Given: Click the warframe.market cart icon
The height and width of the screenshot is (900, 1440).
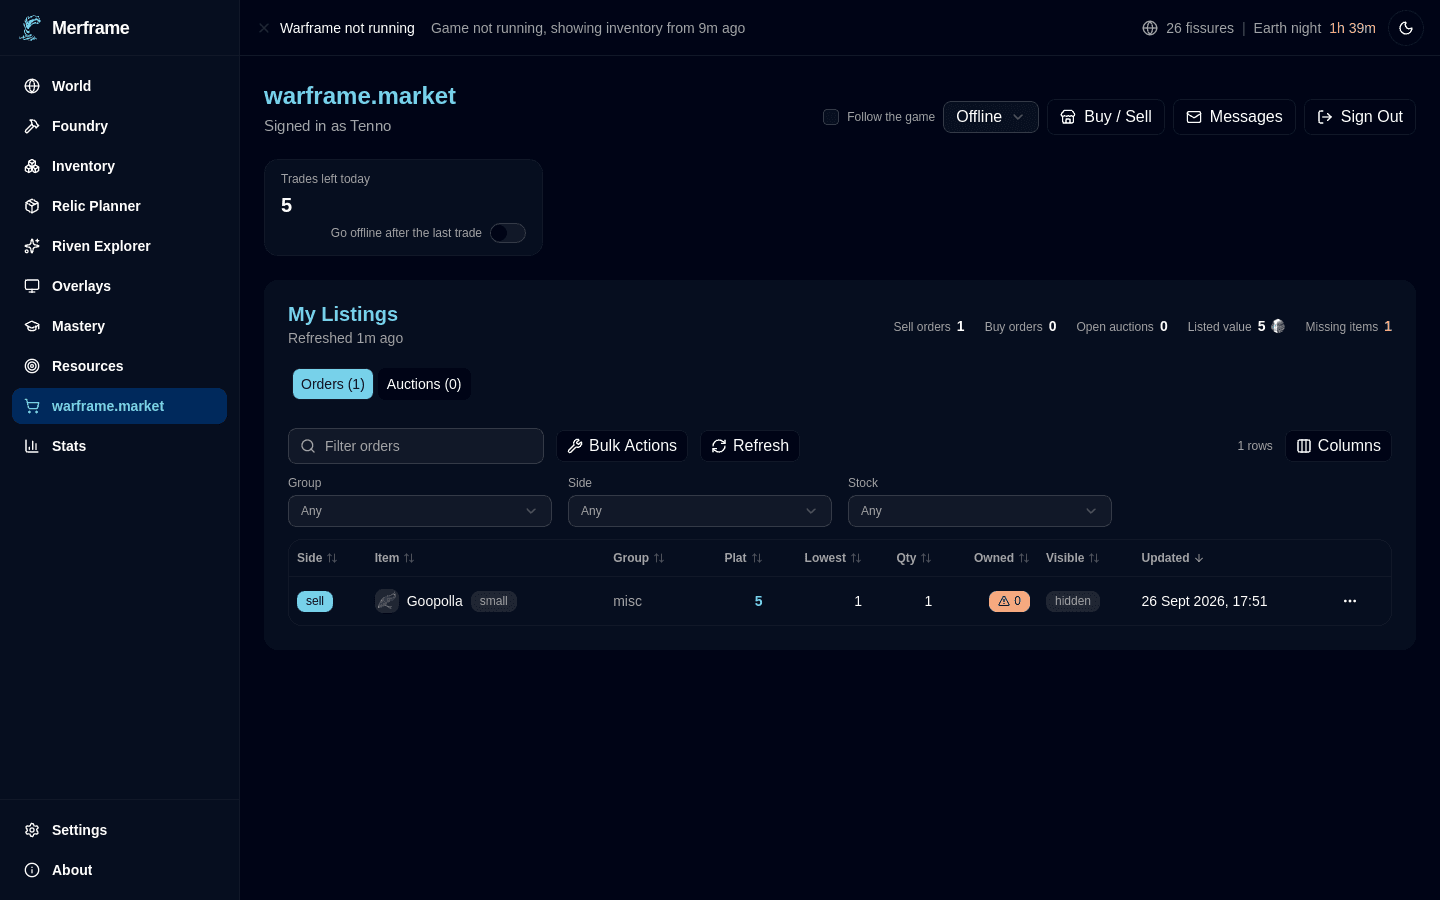Looking at the screenshot, I should pos(32,406).
